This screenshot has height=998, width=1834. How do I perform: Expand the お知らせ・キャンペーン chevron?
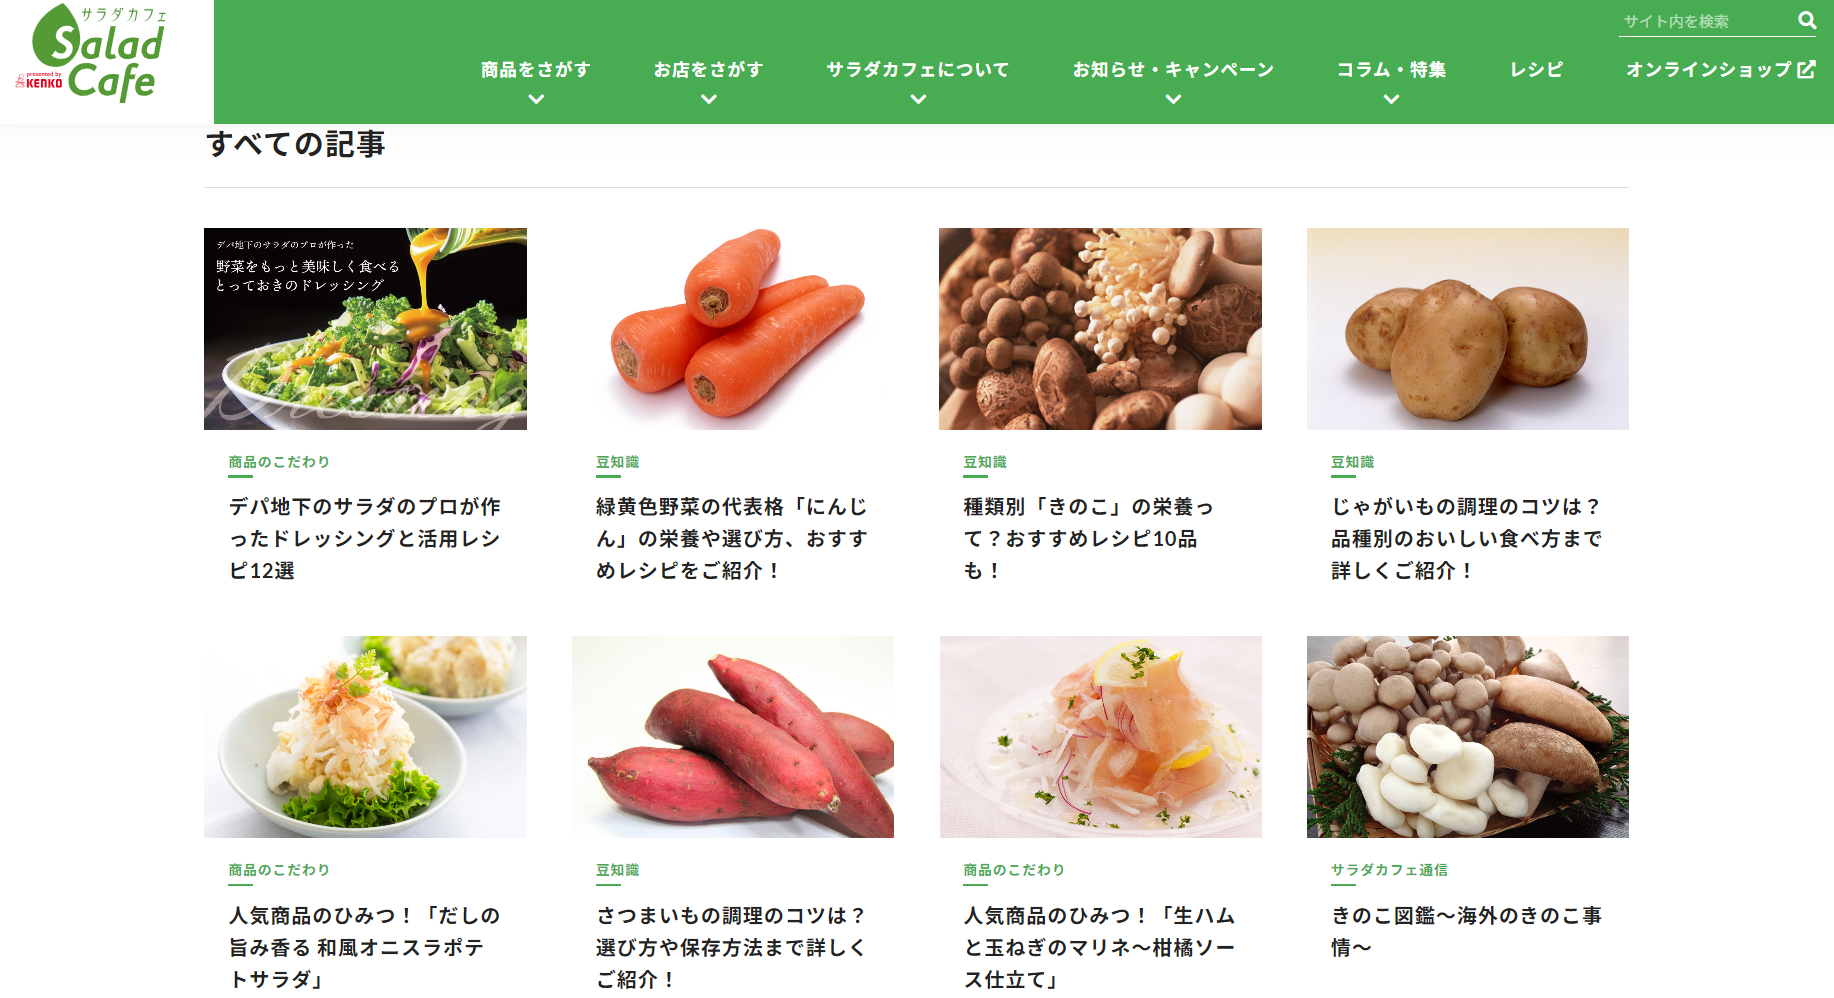(1173, 99)
